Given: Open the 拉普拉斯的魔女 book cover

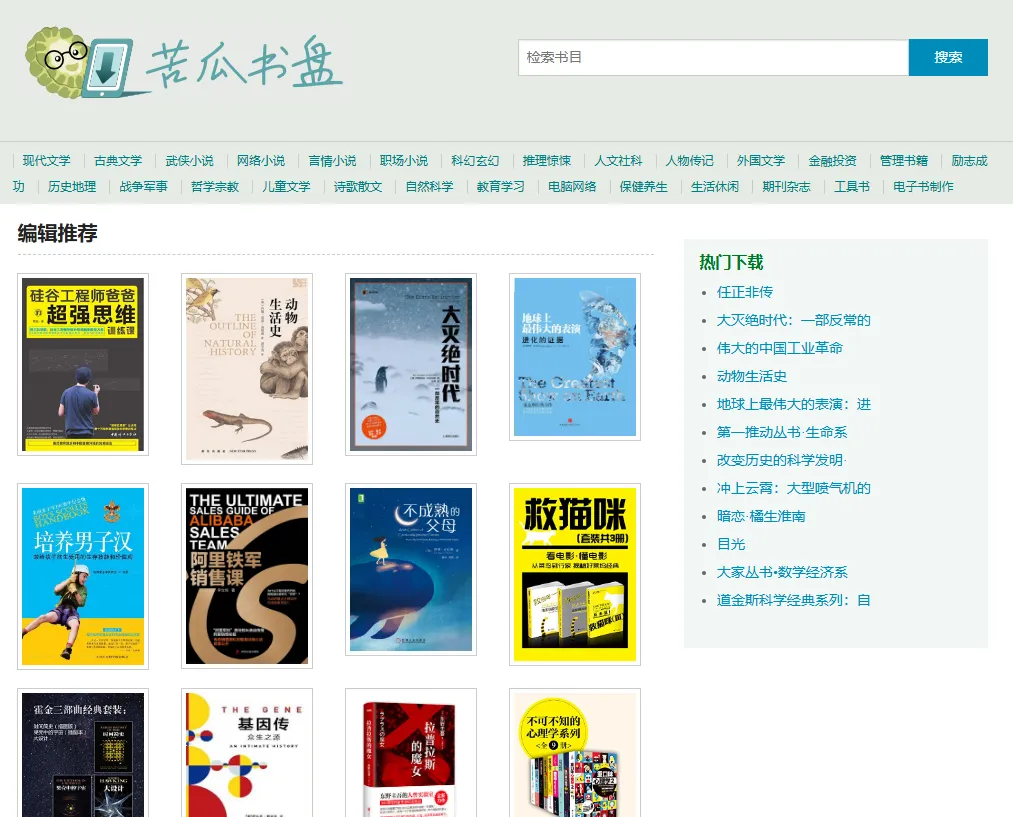Looking at the screenshot, I should (411, 753).
